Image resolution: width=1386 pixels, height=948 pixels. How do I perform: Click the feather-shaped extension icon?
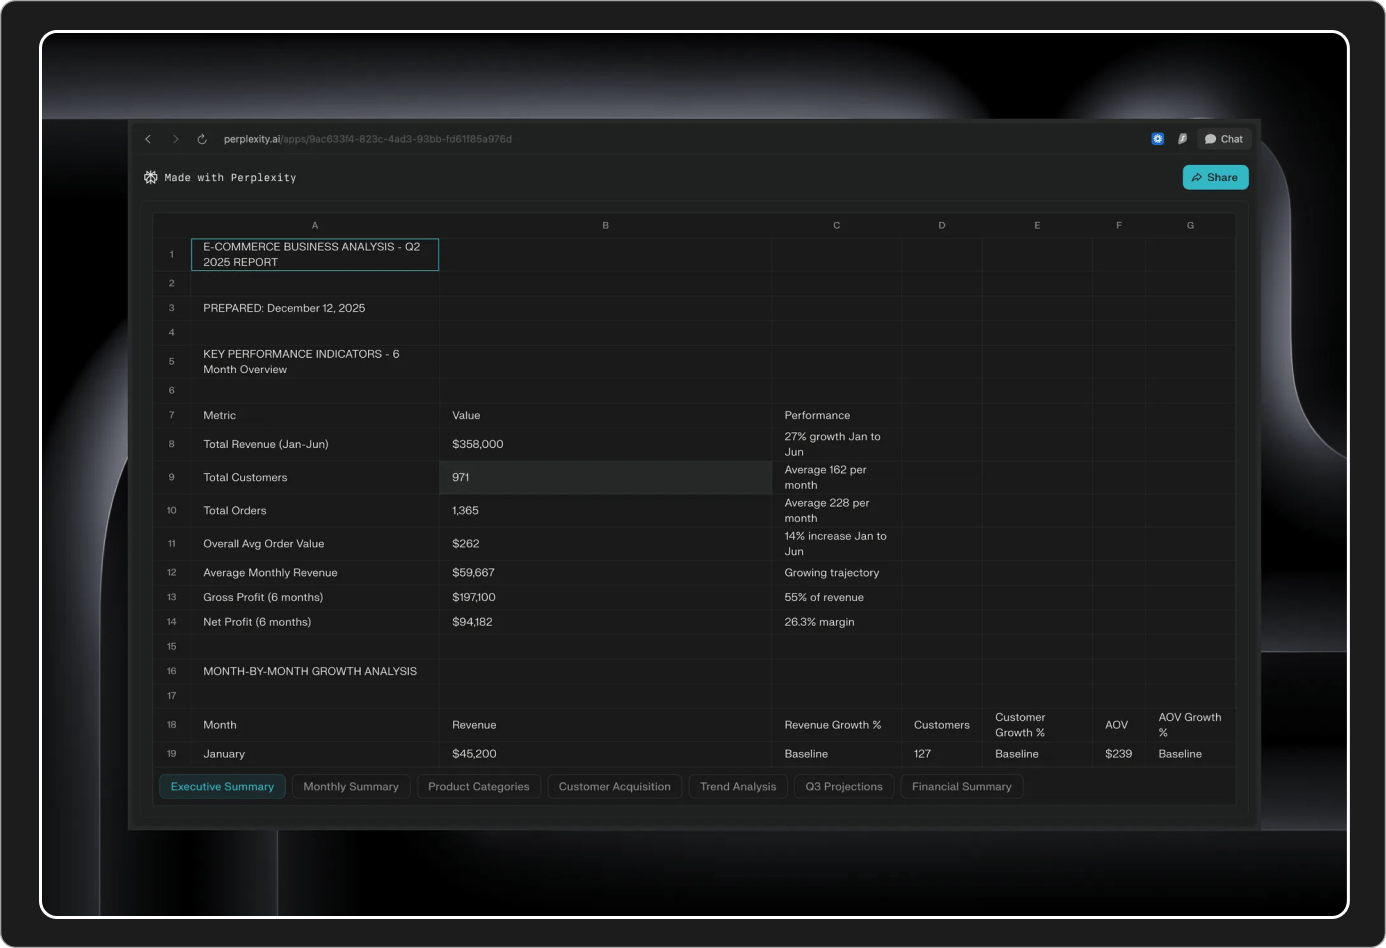[x=1182, y=139]
